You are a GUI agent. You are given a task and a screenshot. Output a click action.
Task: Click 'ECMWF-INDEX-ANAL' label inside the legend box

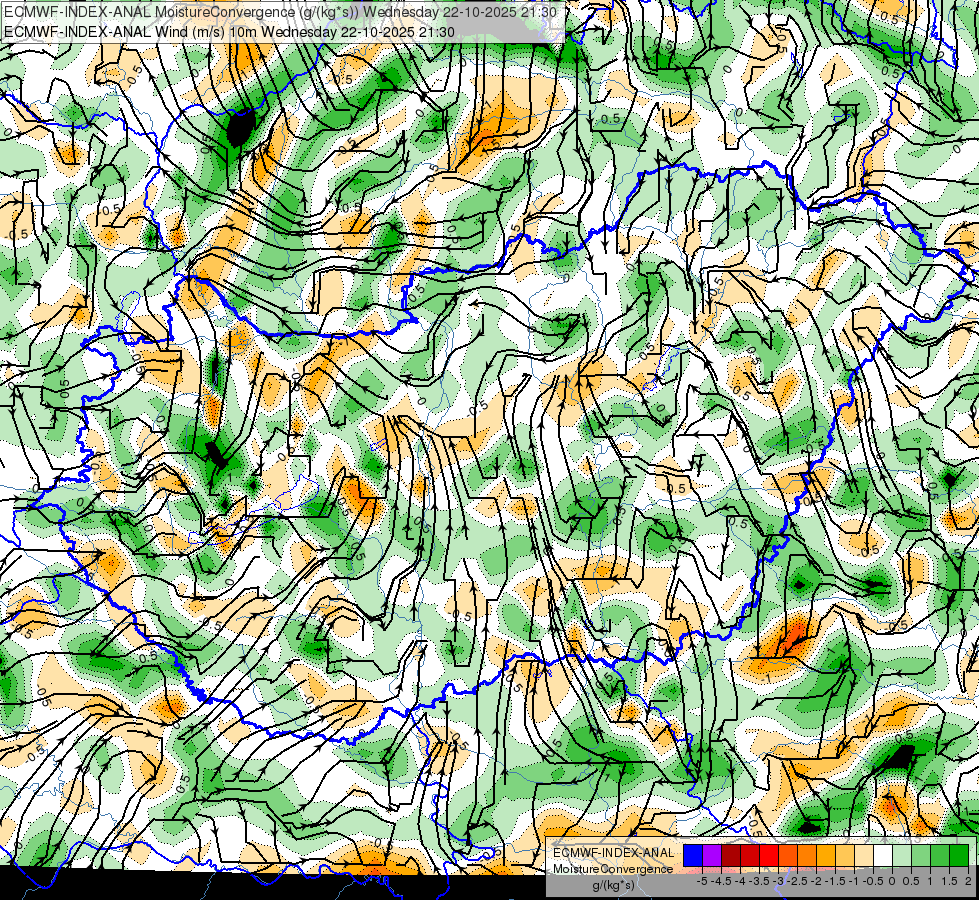tap(614, 853)
